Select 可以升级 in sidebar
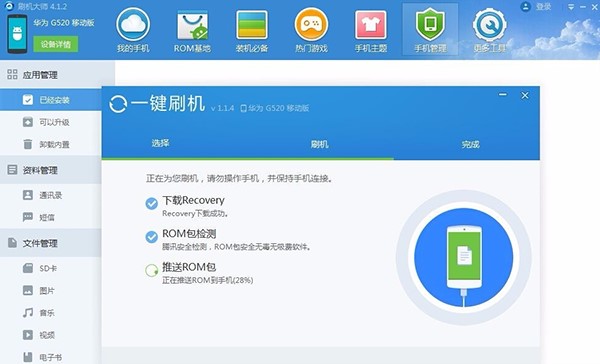The height and width of the screenshot is (364, 600). tap(51, 122)
